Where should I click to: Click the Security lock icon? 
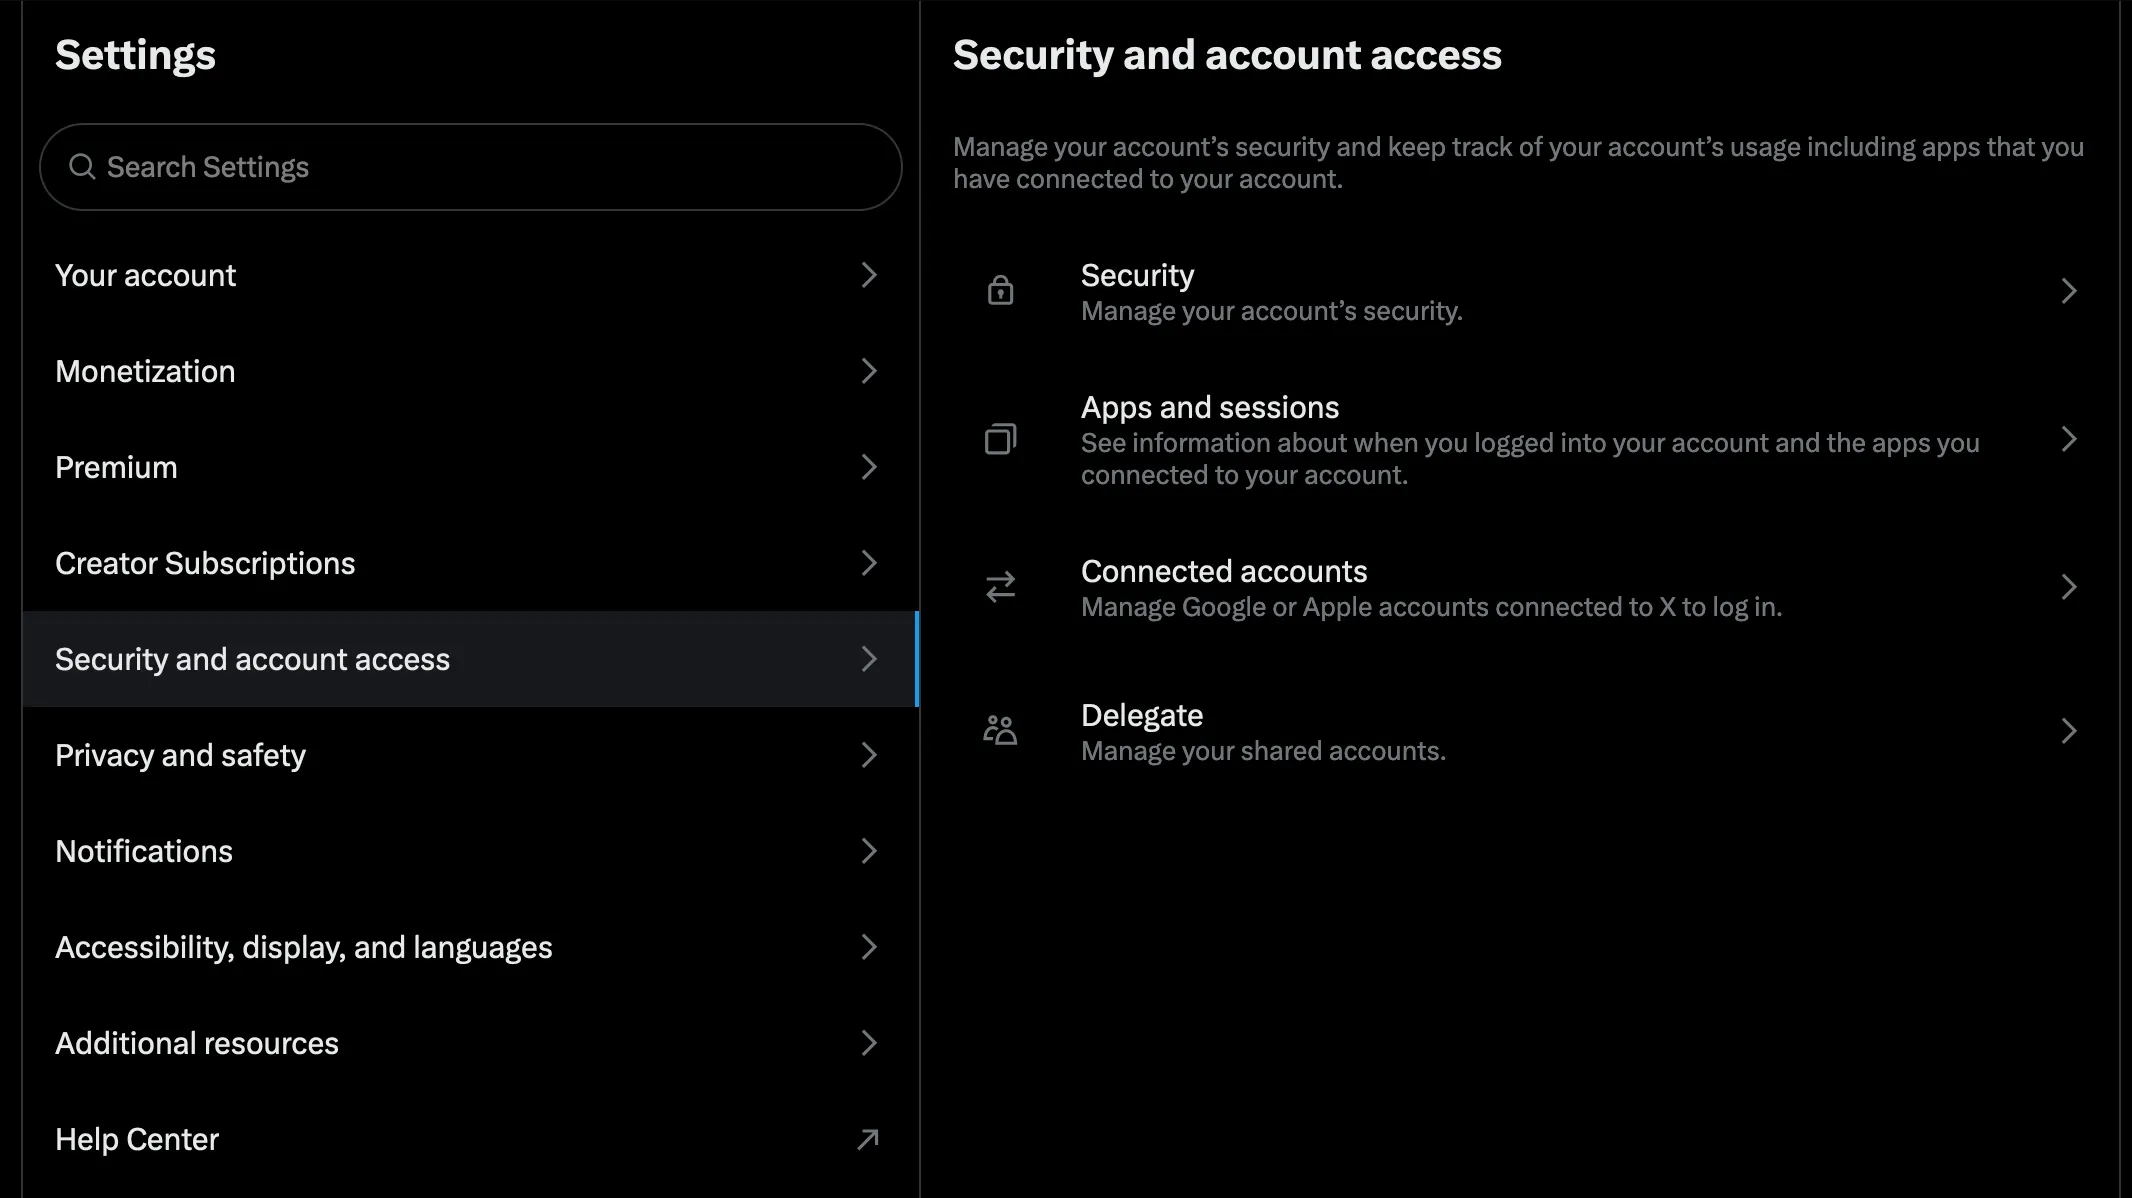(1000, 290)
